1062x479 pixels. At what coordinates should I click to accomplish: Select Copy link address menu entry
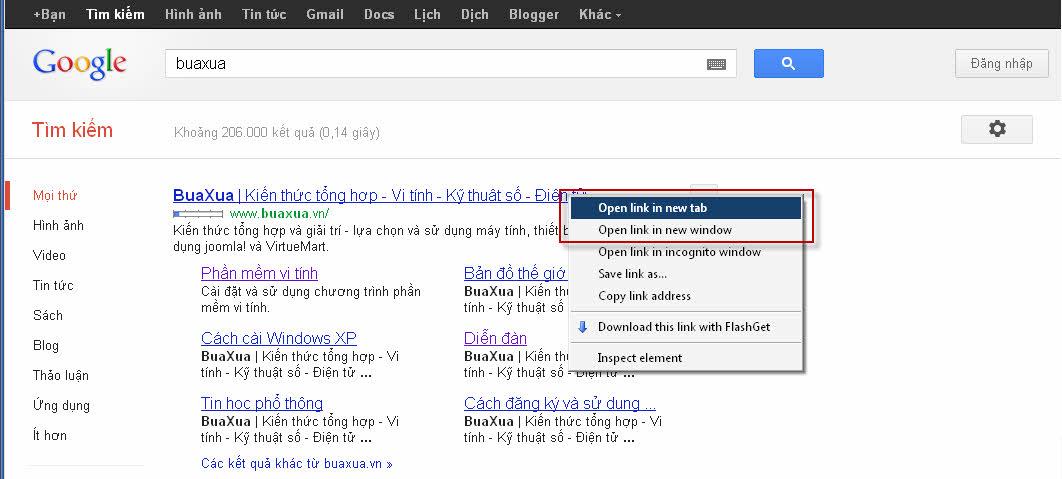[685, 295]
